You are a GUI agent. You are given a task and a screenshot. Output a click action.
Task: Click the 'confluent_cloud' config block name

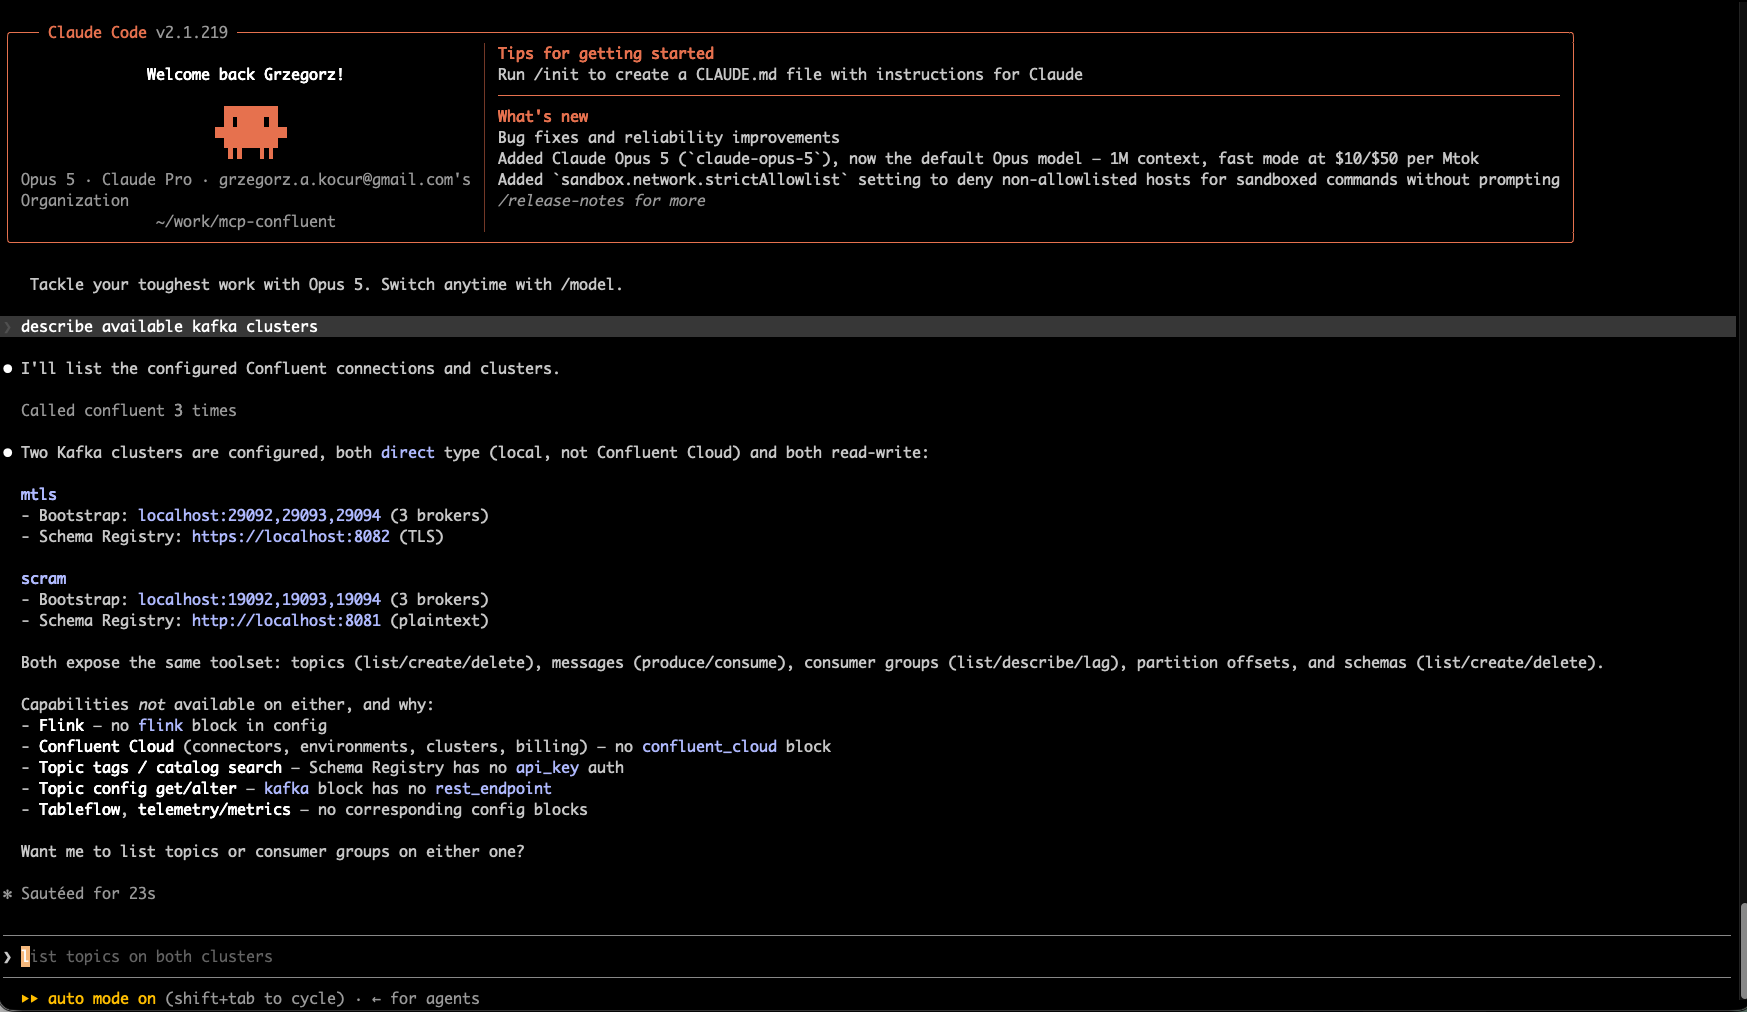[709, 747]
